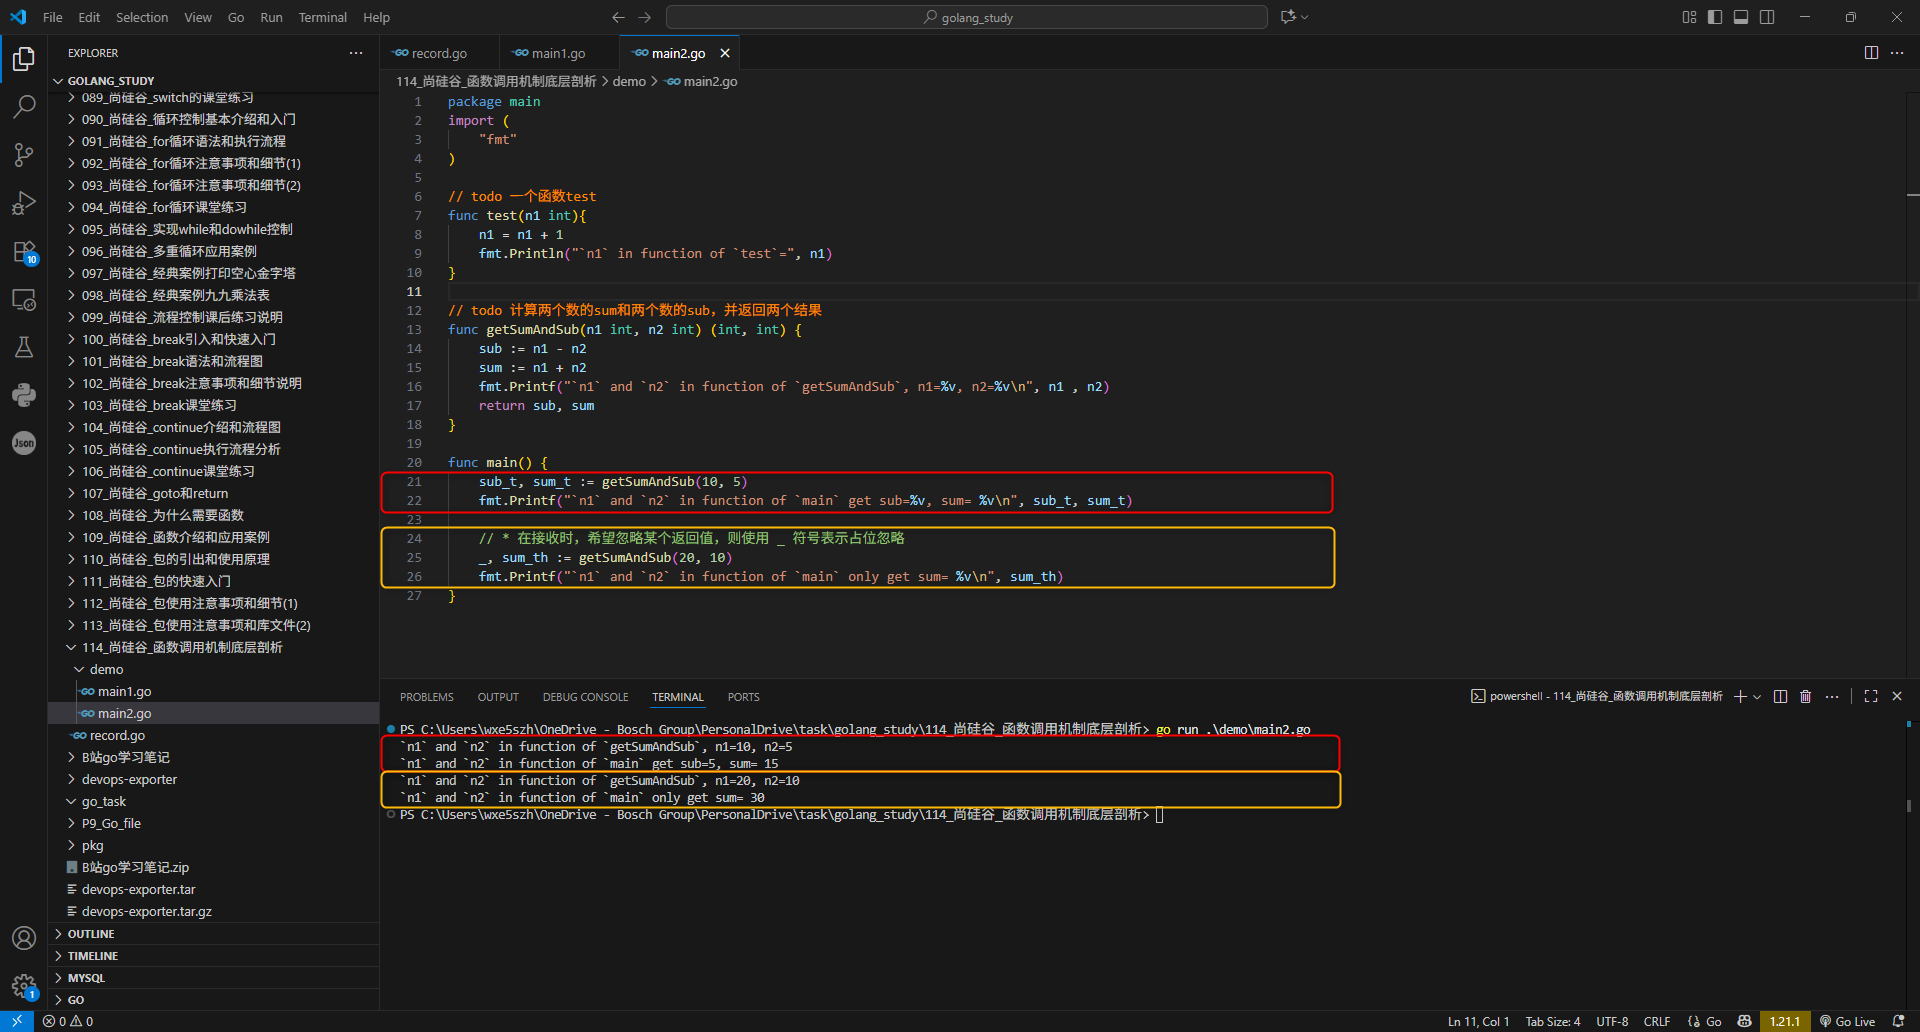Click the demo segment in the breadcrumb

point(629,81)
